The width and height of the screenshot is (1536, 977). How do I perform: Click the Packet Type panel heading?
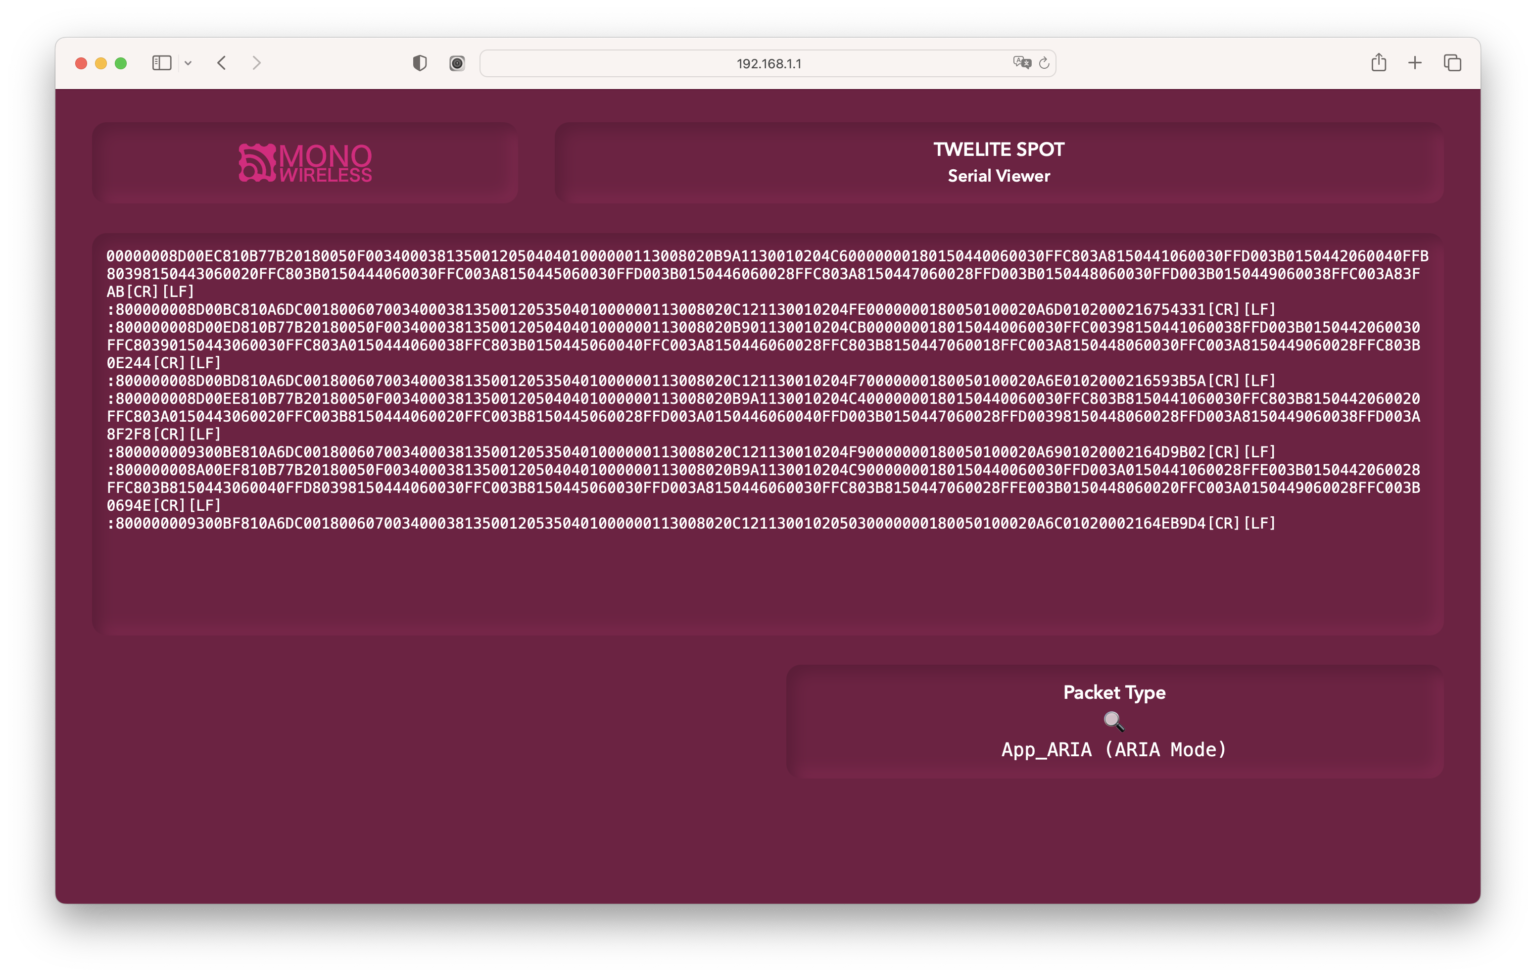pos(1114,692)
